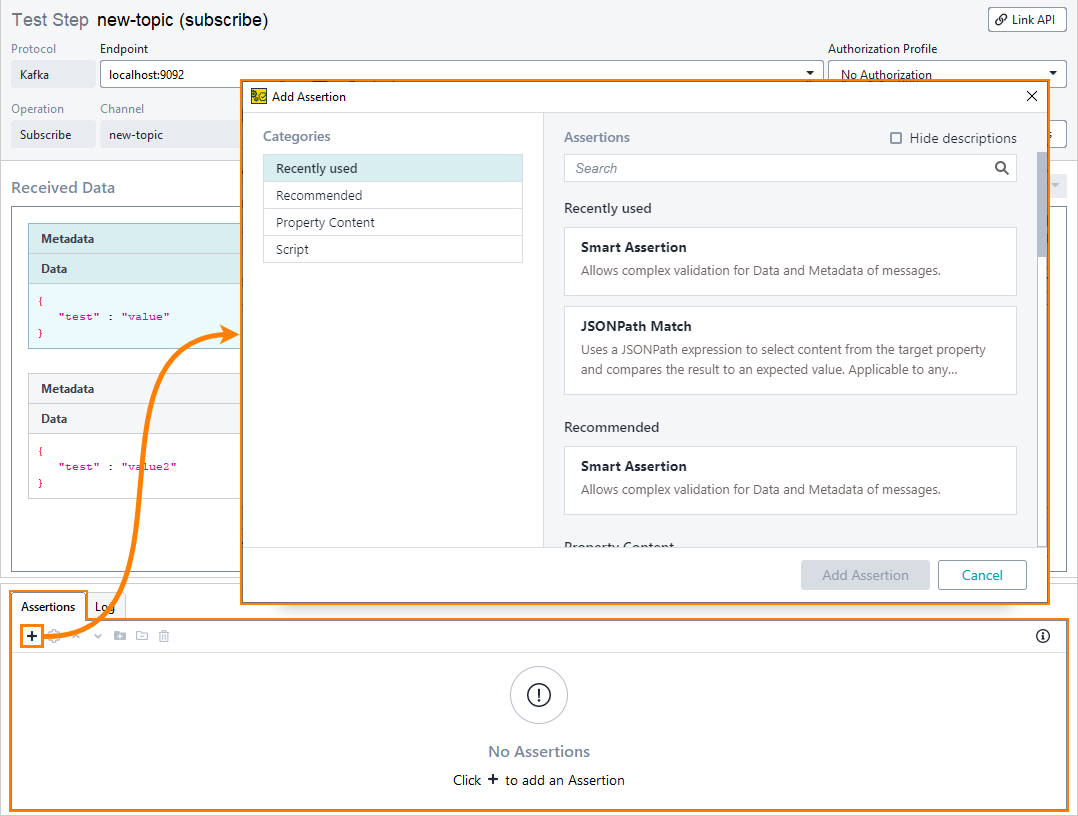The height and width of the screenshot is (816, 1078).
Task: Open assertion settings via the gear icon
Action: coord(54,636)
